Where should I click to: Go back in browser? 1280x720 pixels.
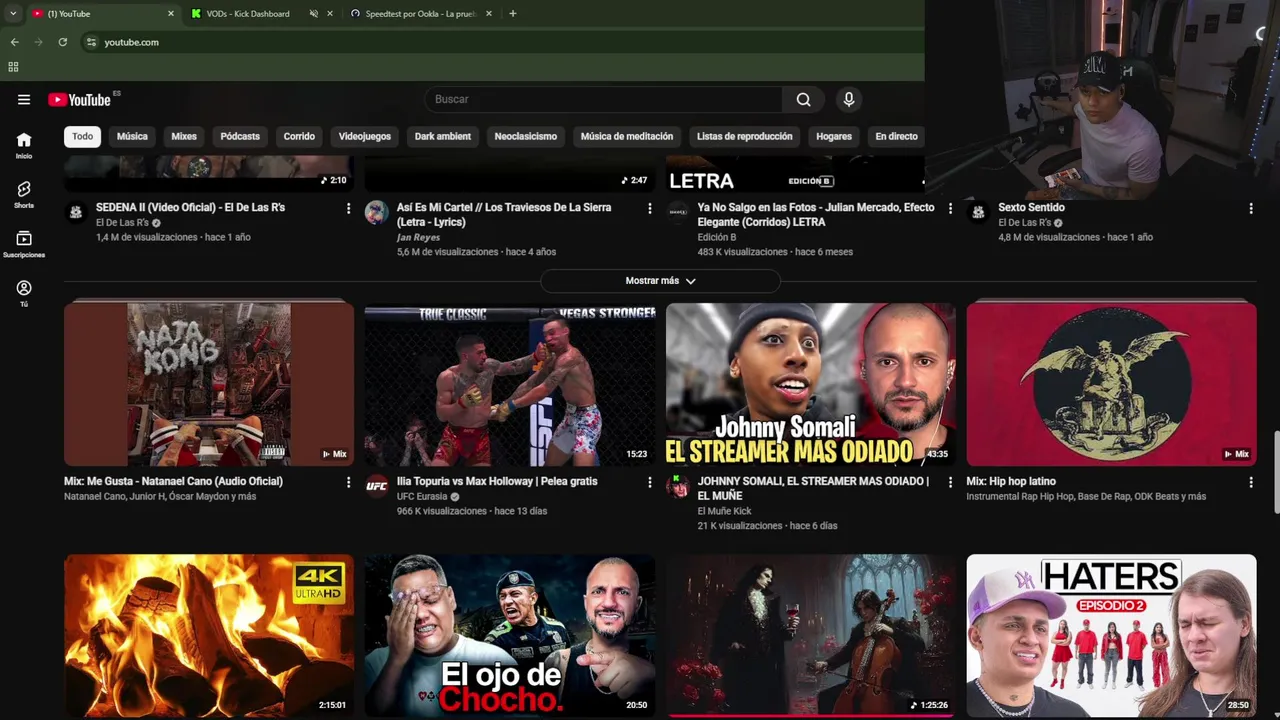14,42
